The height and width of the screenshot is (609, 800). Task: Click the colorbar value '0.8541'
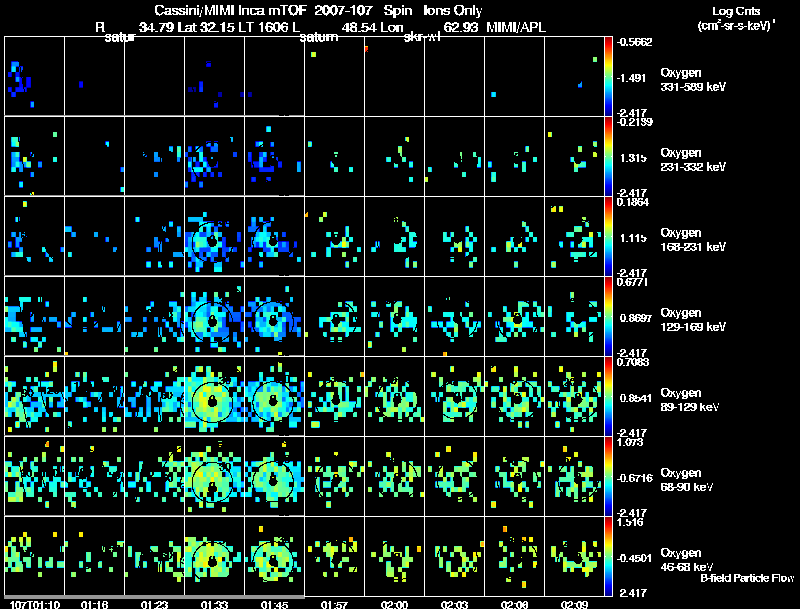[x=636, y=398]
